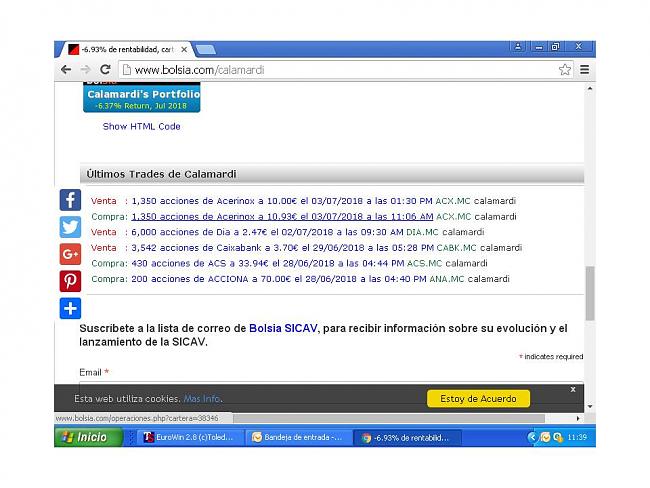Click calamardi user name on ACCIONA row
Viewport: 650px width, 488px height.
pos(488,279)
